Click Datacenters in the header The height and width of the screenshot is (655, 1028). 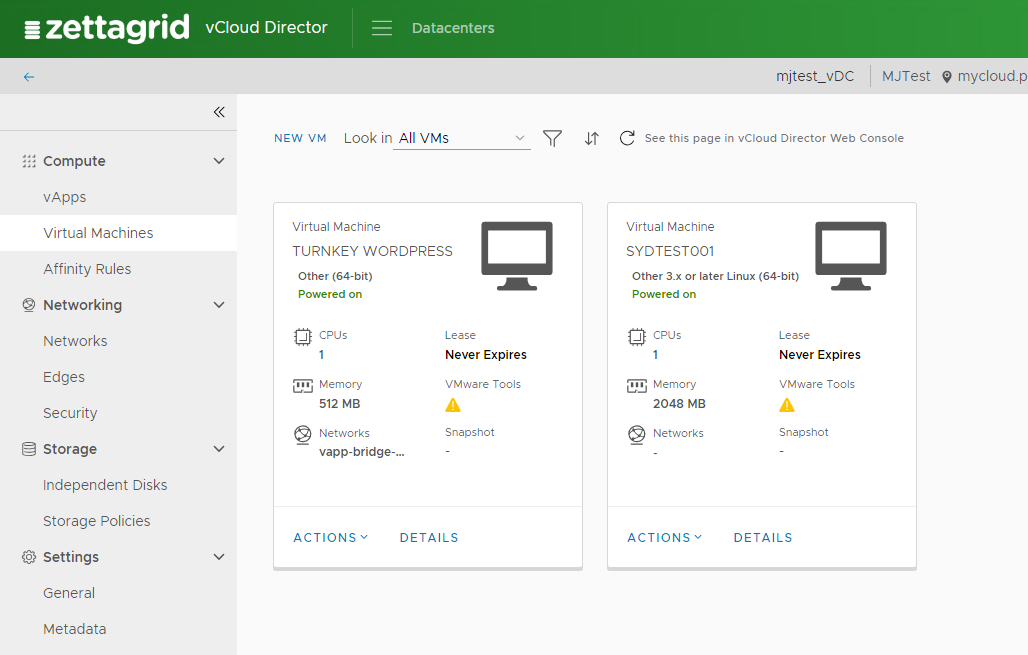point(453,28)
